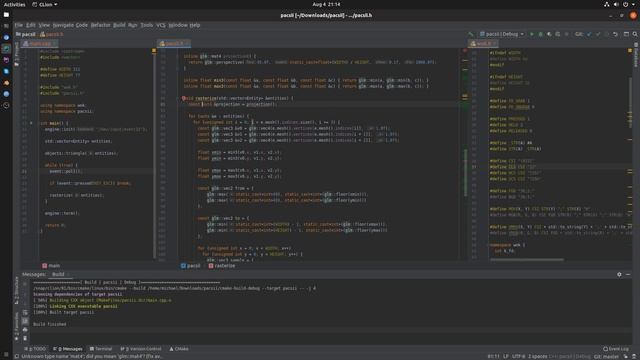Click the Git: master branch widget
The height and width of the screenshot is (360, 640).
[x=606, y=356]
